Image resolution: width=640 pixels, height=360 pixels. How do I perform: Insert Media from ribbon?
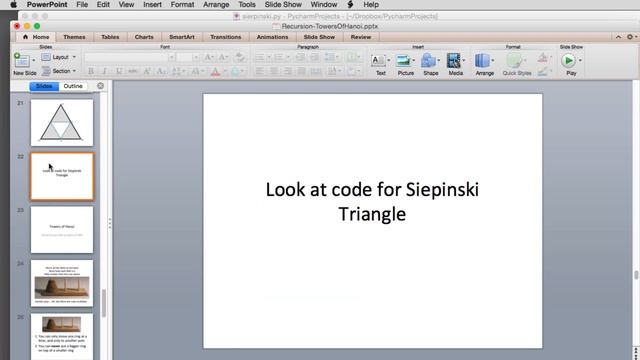(x=453, y=60)
